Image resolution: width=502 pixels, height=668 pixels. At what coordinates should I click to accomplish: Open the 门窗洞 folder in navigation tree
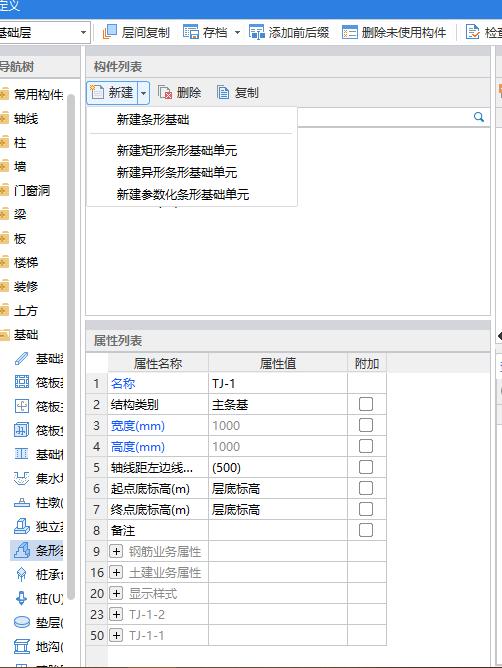coord(4,190)
